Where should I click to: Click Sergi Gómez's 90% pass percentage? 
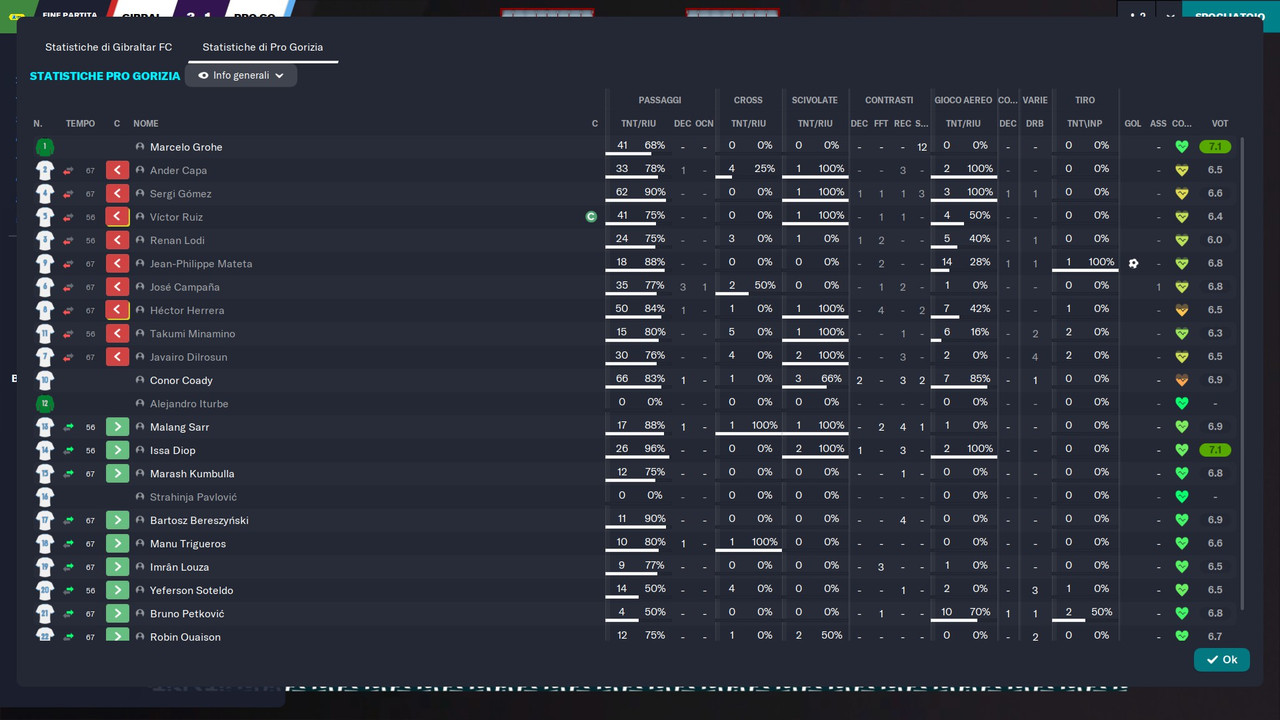655,192
